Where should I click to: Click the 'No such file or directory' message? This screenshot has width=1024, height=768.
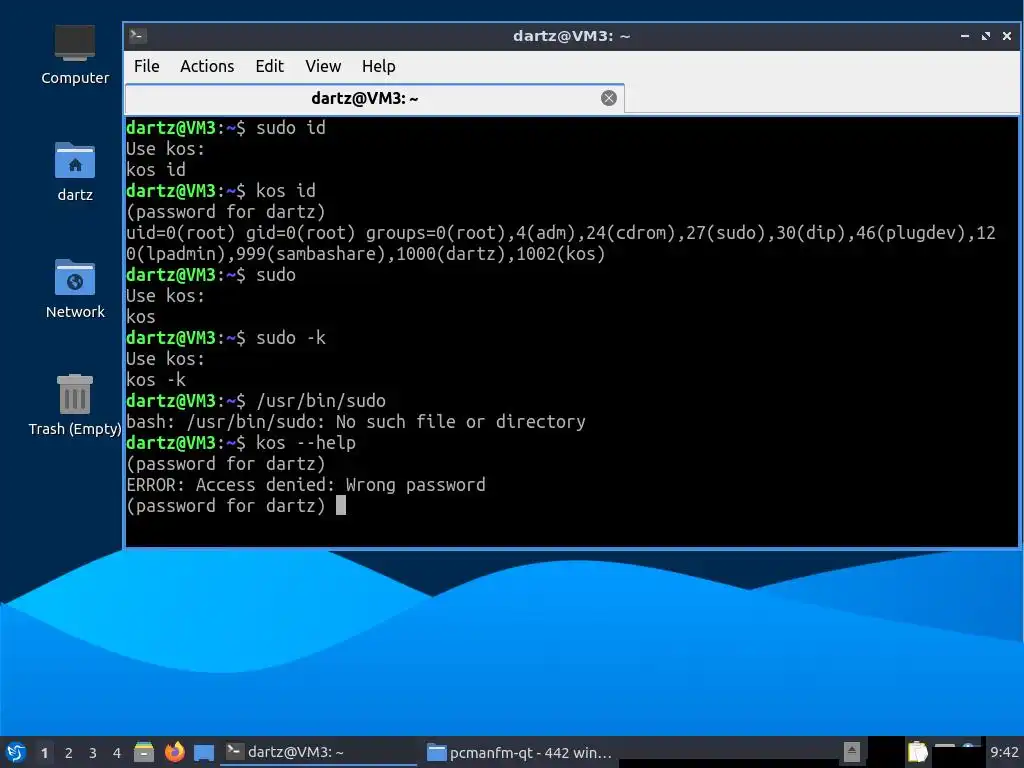pyautogui.click(x=460, y=422)
